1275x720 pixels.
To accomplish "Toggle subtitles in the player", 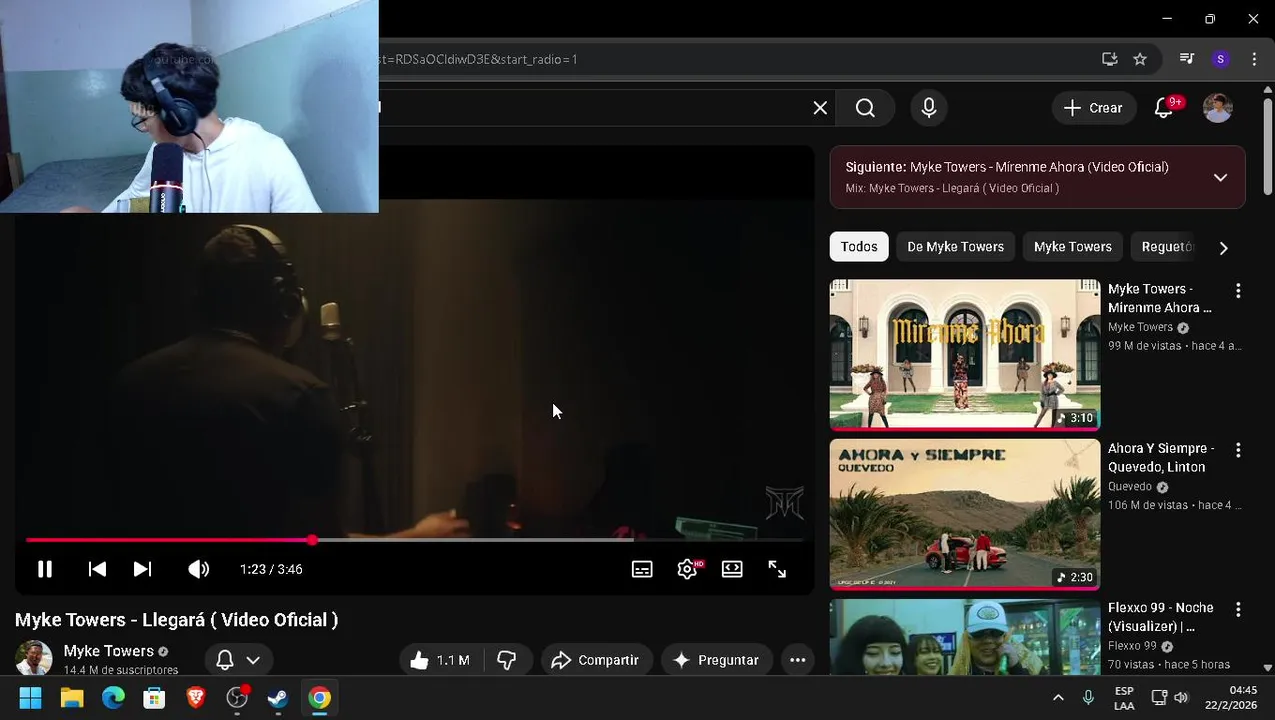I will [x=642, y=569].
